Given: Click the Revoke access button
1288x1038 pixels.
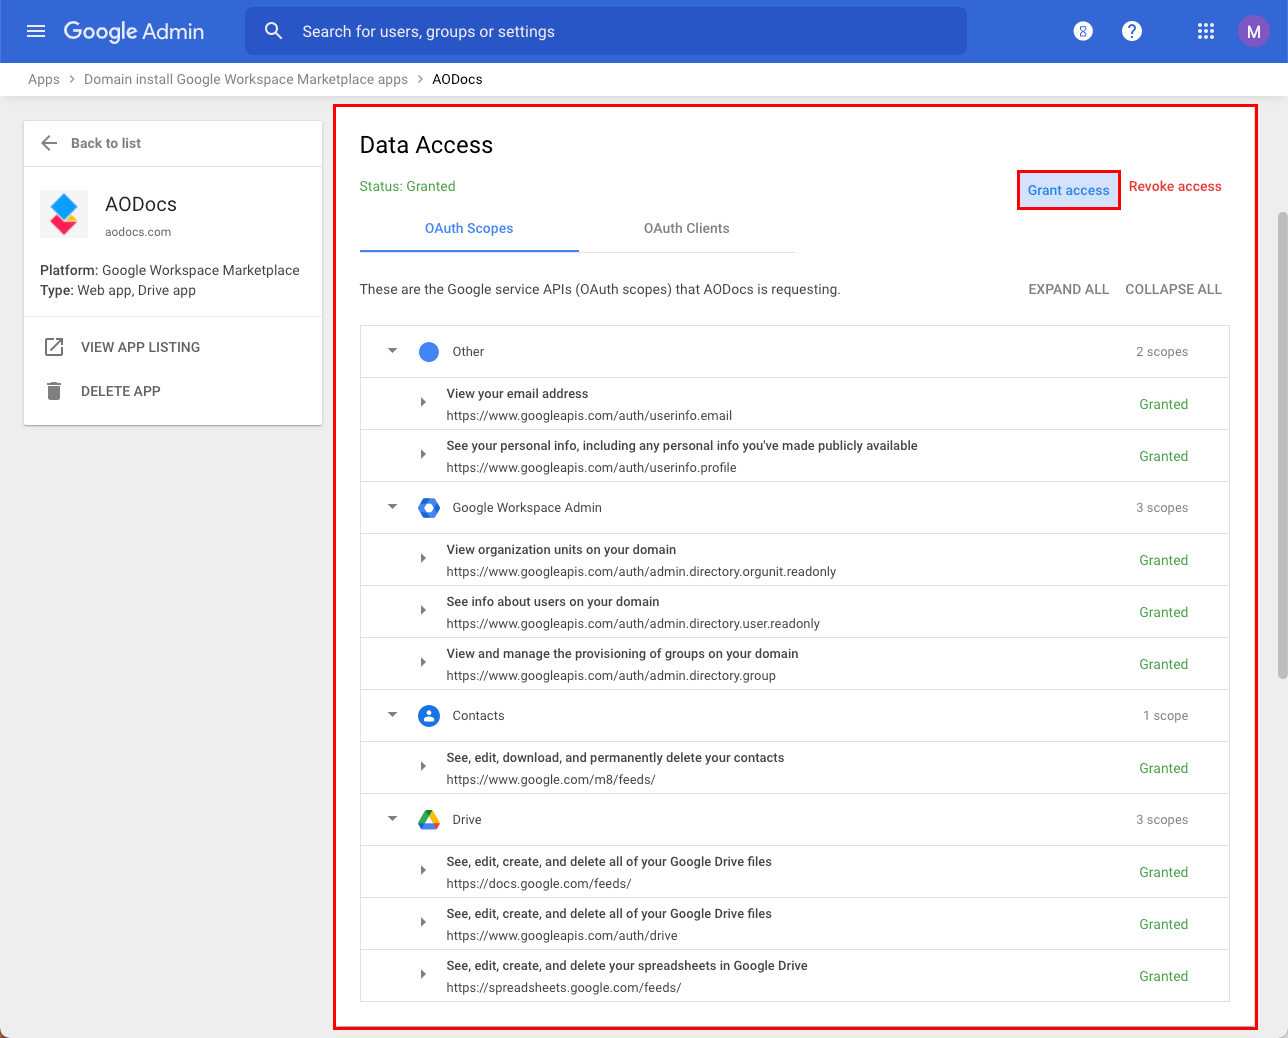Looking at the screenshot, I should [1175, 187].
